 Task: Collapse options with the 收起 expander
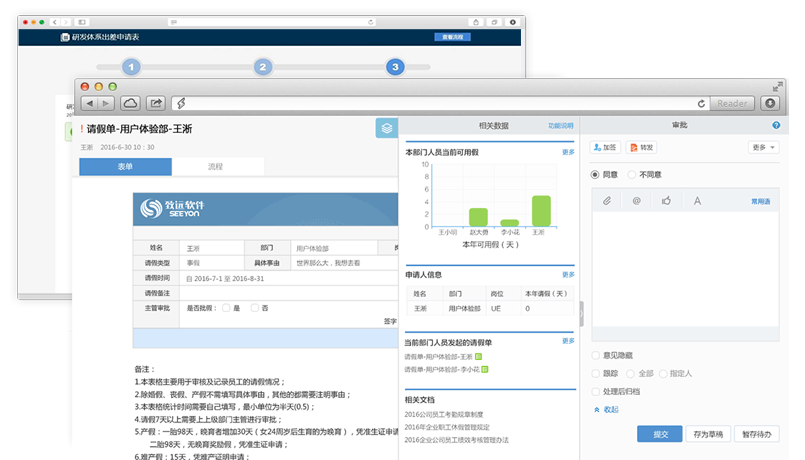pos(606,409)
